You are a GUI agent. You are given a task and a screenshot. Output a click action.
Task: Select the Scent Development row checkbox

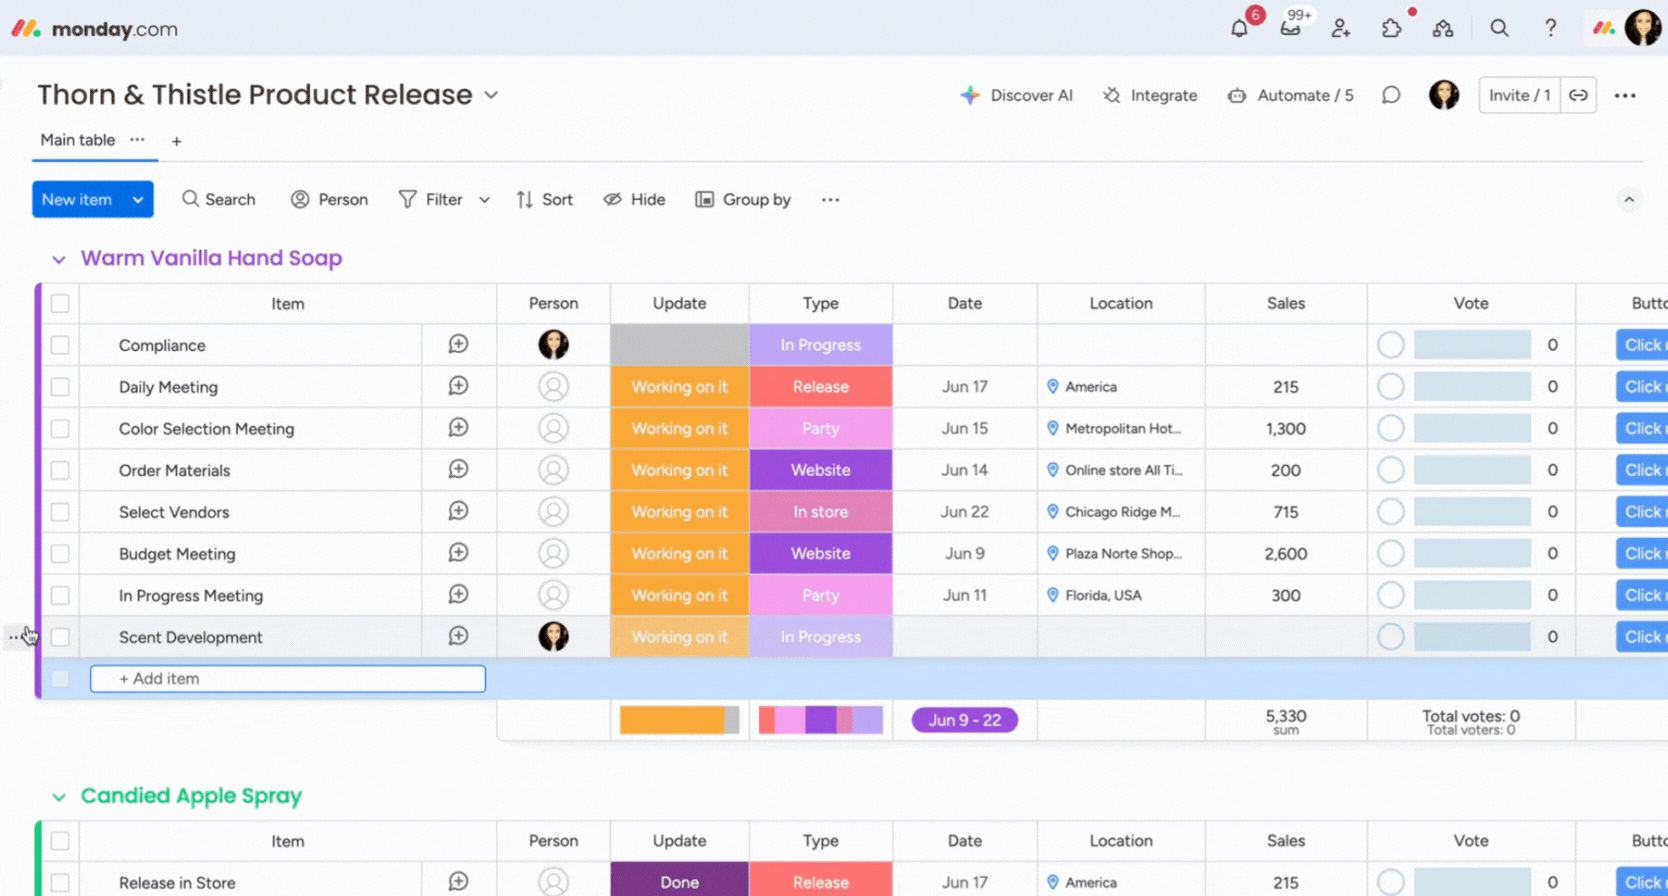[x=60, y=637]
